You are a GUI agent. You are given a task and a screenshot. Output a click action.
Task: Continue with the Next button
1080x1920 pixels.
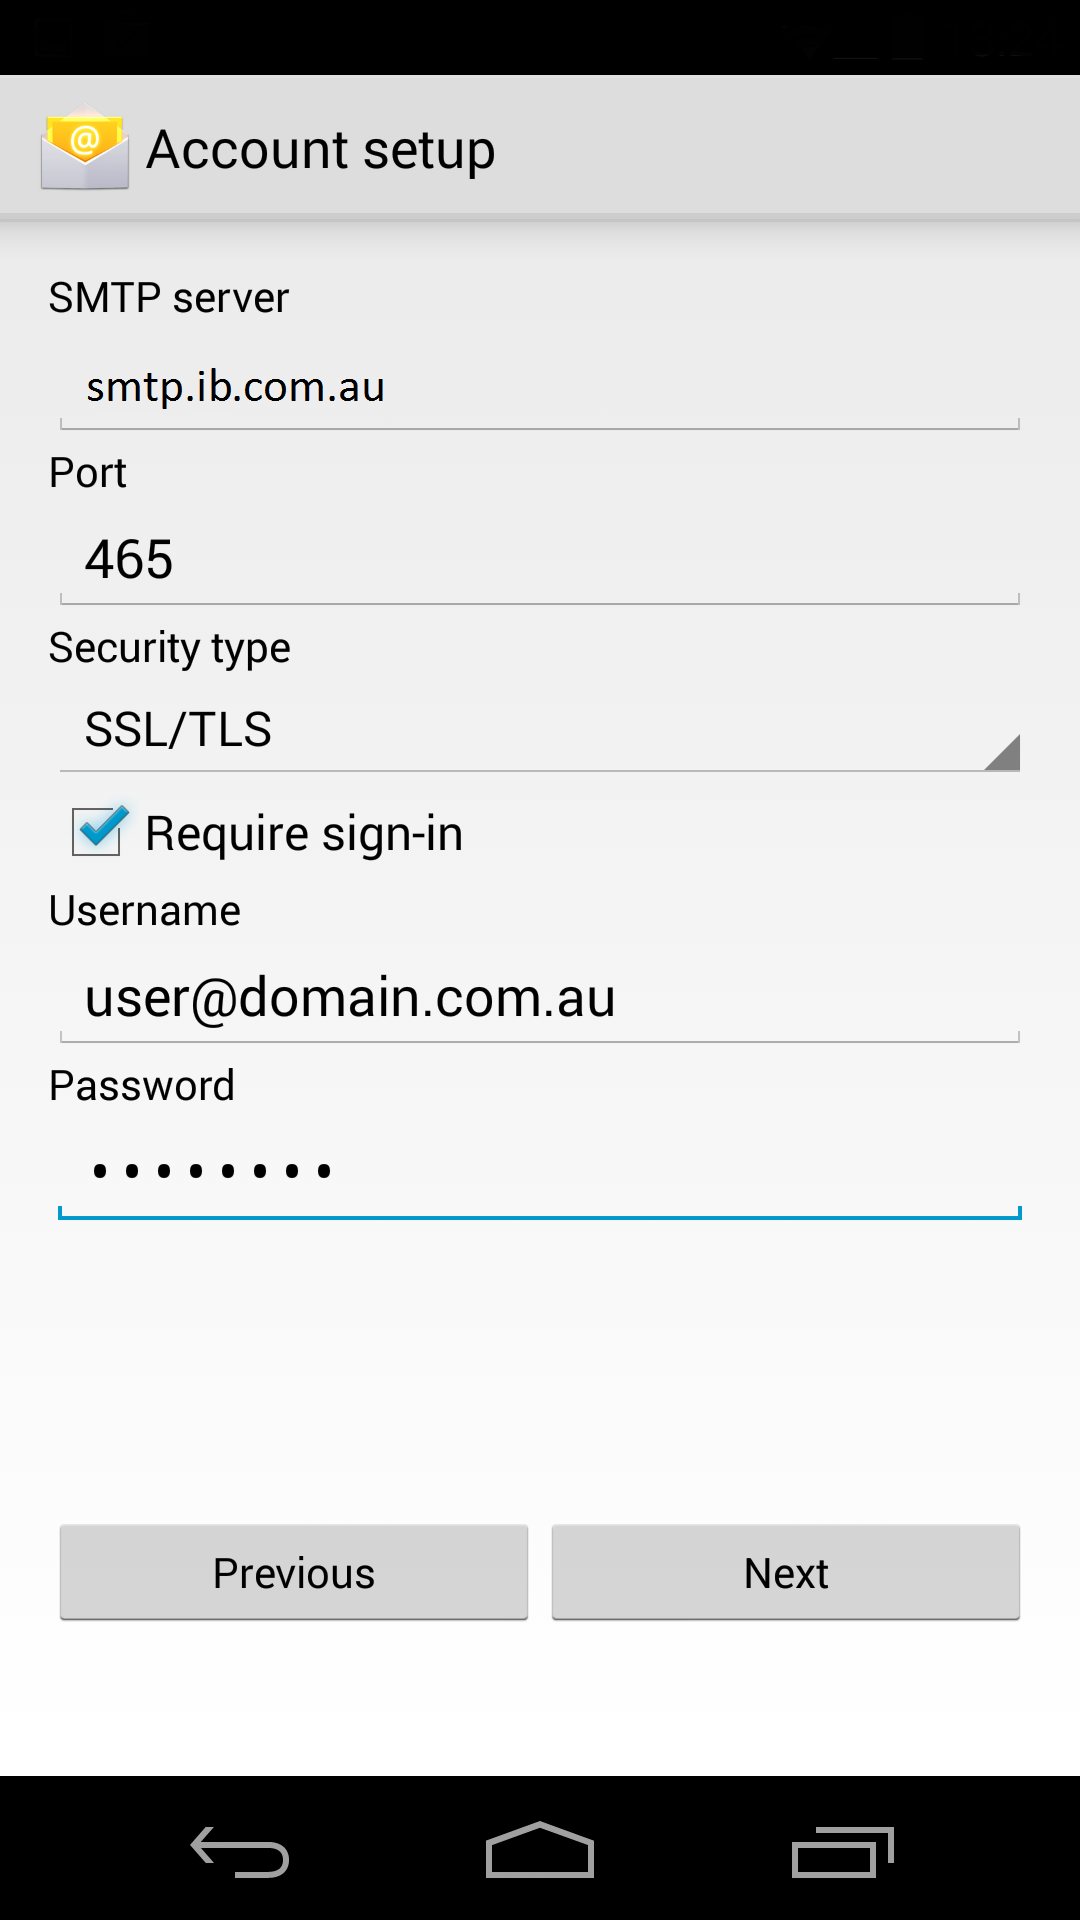click(x=786, y=1573)
